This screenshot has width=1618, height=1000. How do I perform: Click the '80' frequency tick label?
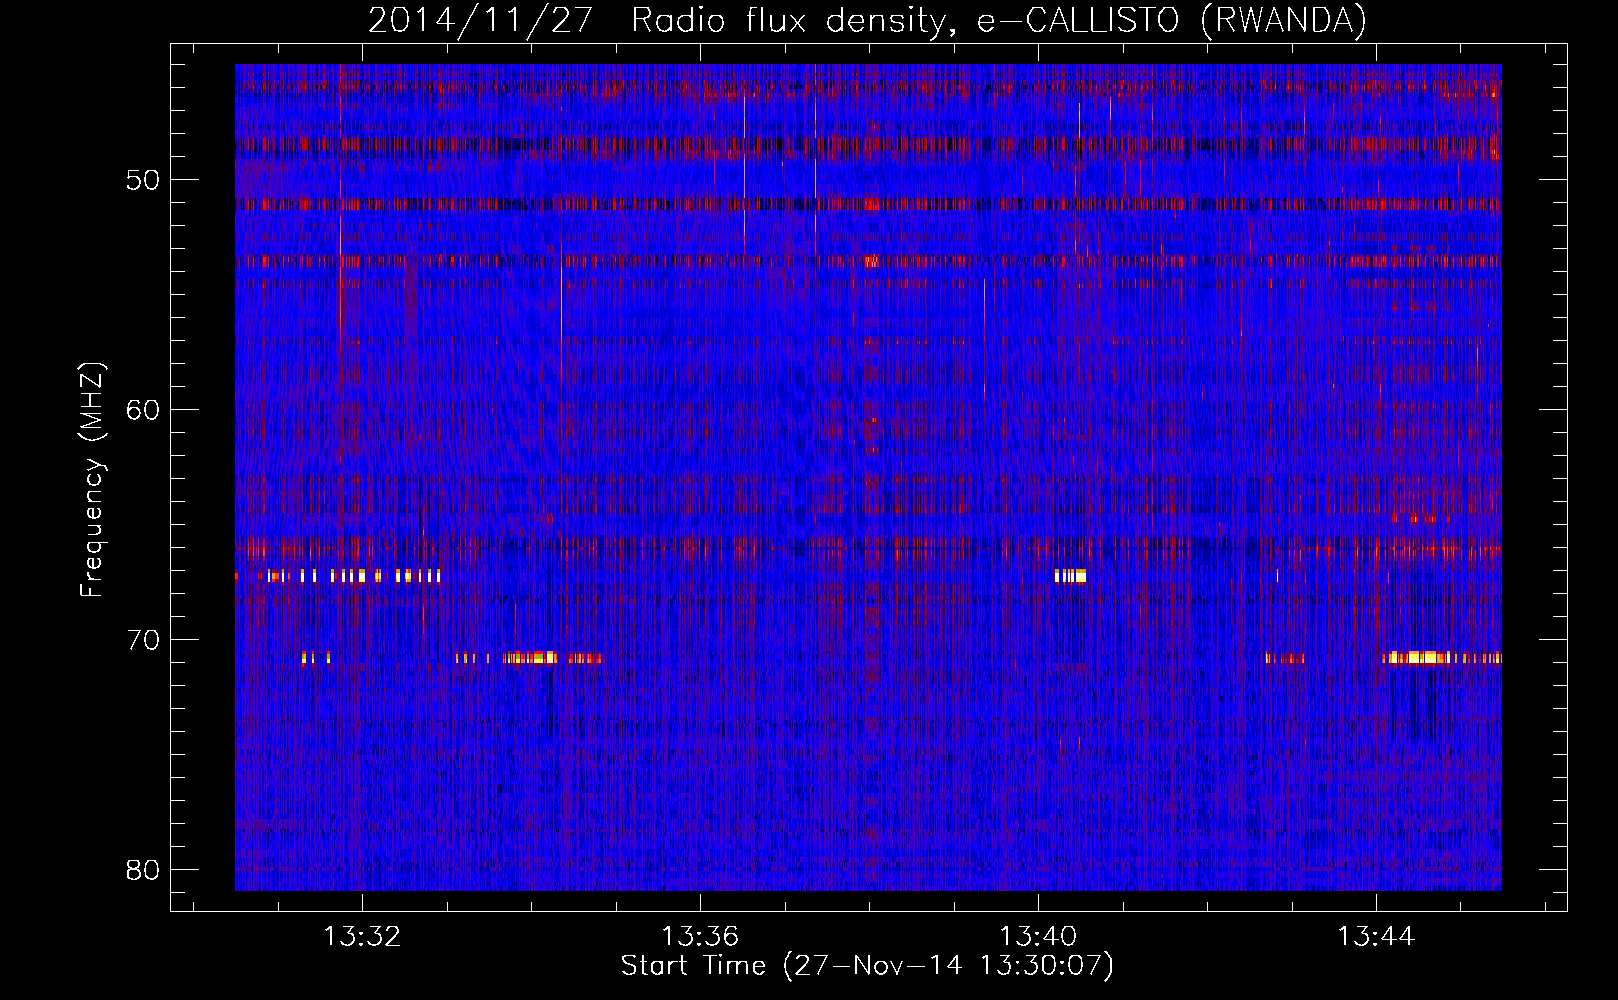tap(143, 870)
